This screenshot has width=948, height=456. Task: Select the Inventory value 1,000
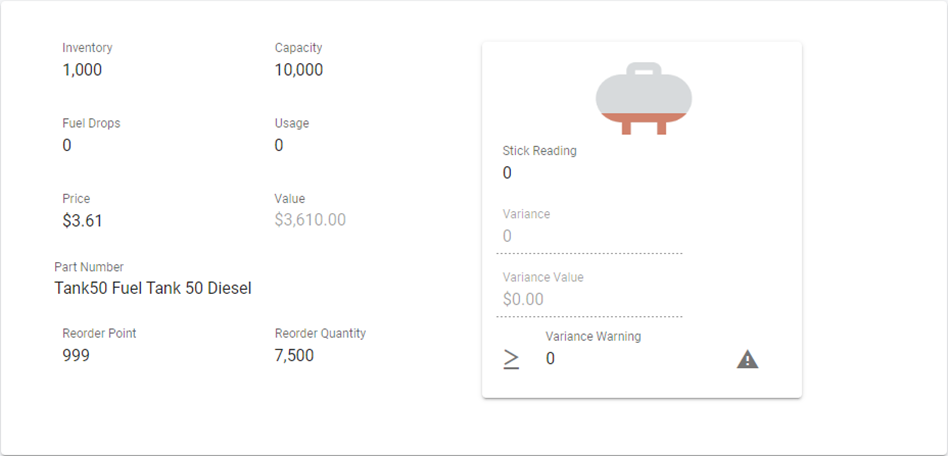tap(82, 70)
